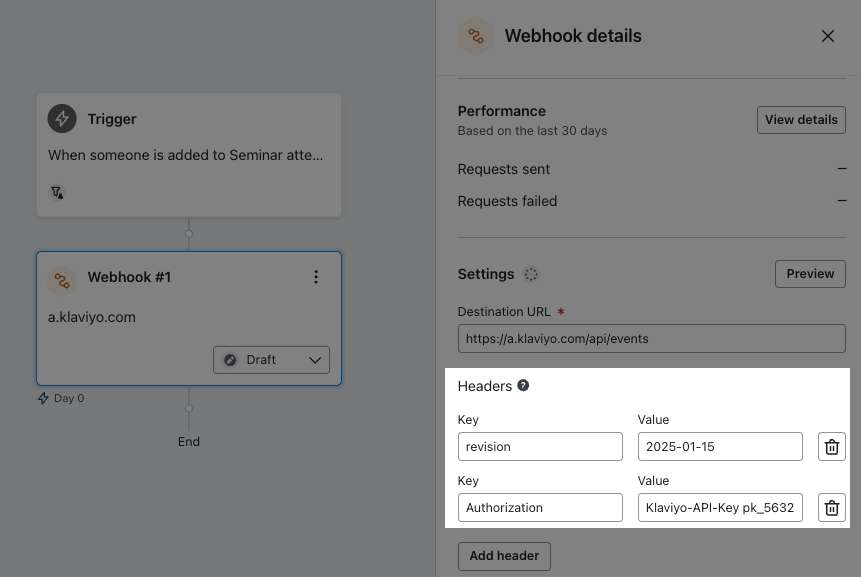Open the Webhook #1 three-dot options menu
Image resolution: width=861 pixels, height=577 pixels.
(x=316, y=277)
